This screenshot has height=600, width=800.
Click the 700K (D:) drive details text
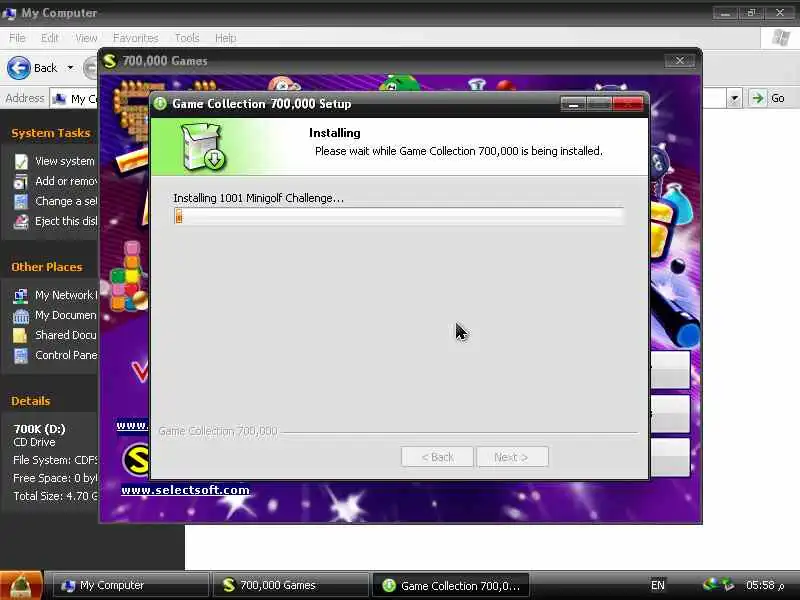(39, 429)
